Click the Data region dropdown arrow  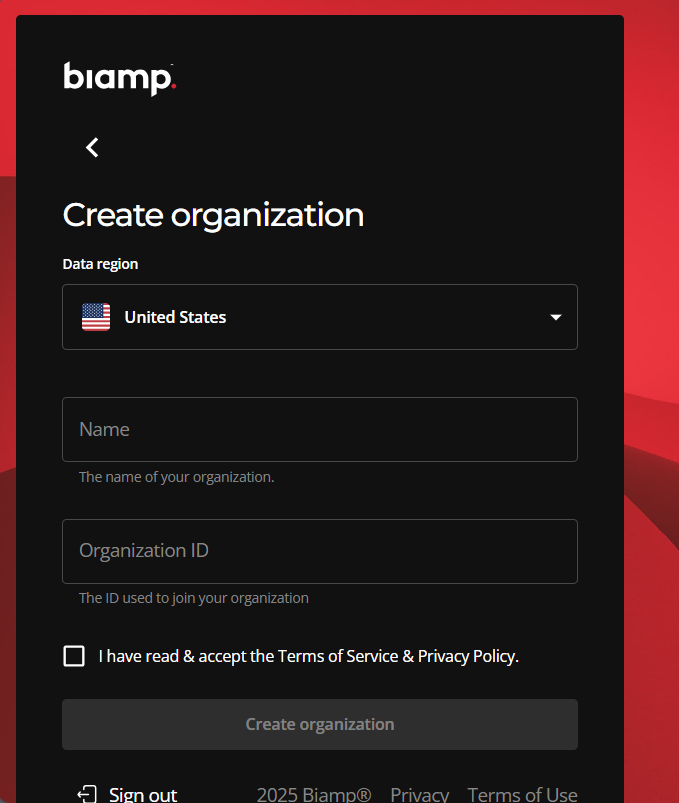(556, 318)
